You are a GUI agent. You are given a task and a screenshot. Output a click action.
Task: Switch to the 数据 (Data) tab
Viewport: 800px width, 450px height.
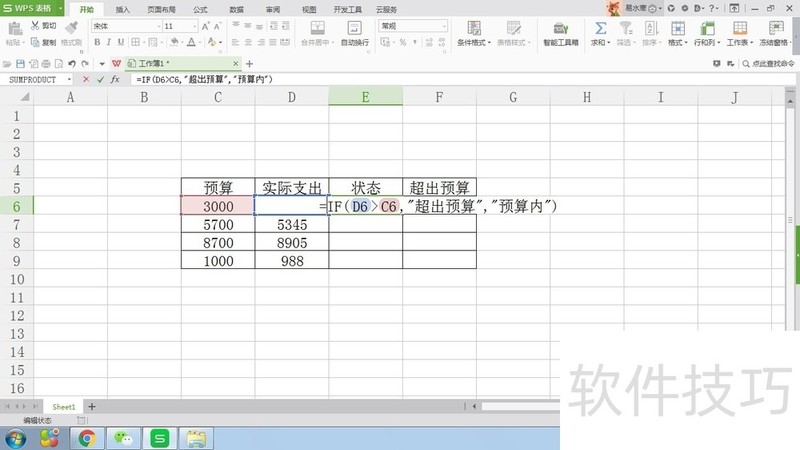[236, 10]
